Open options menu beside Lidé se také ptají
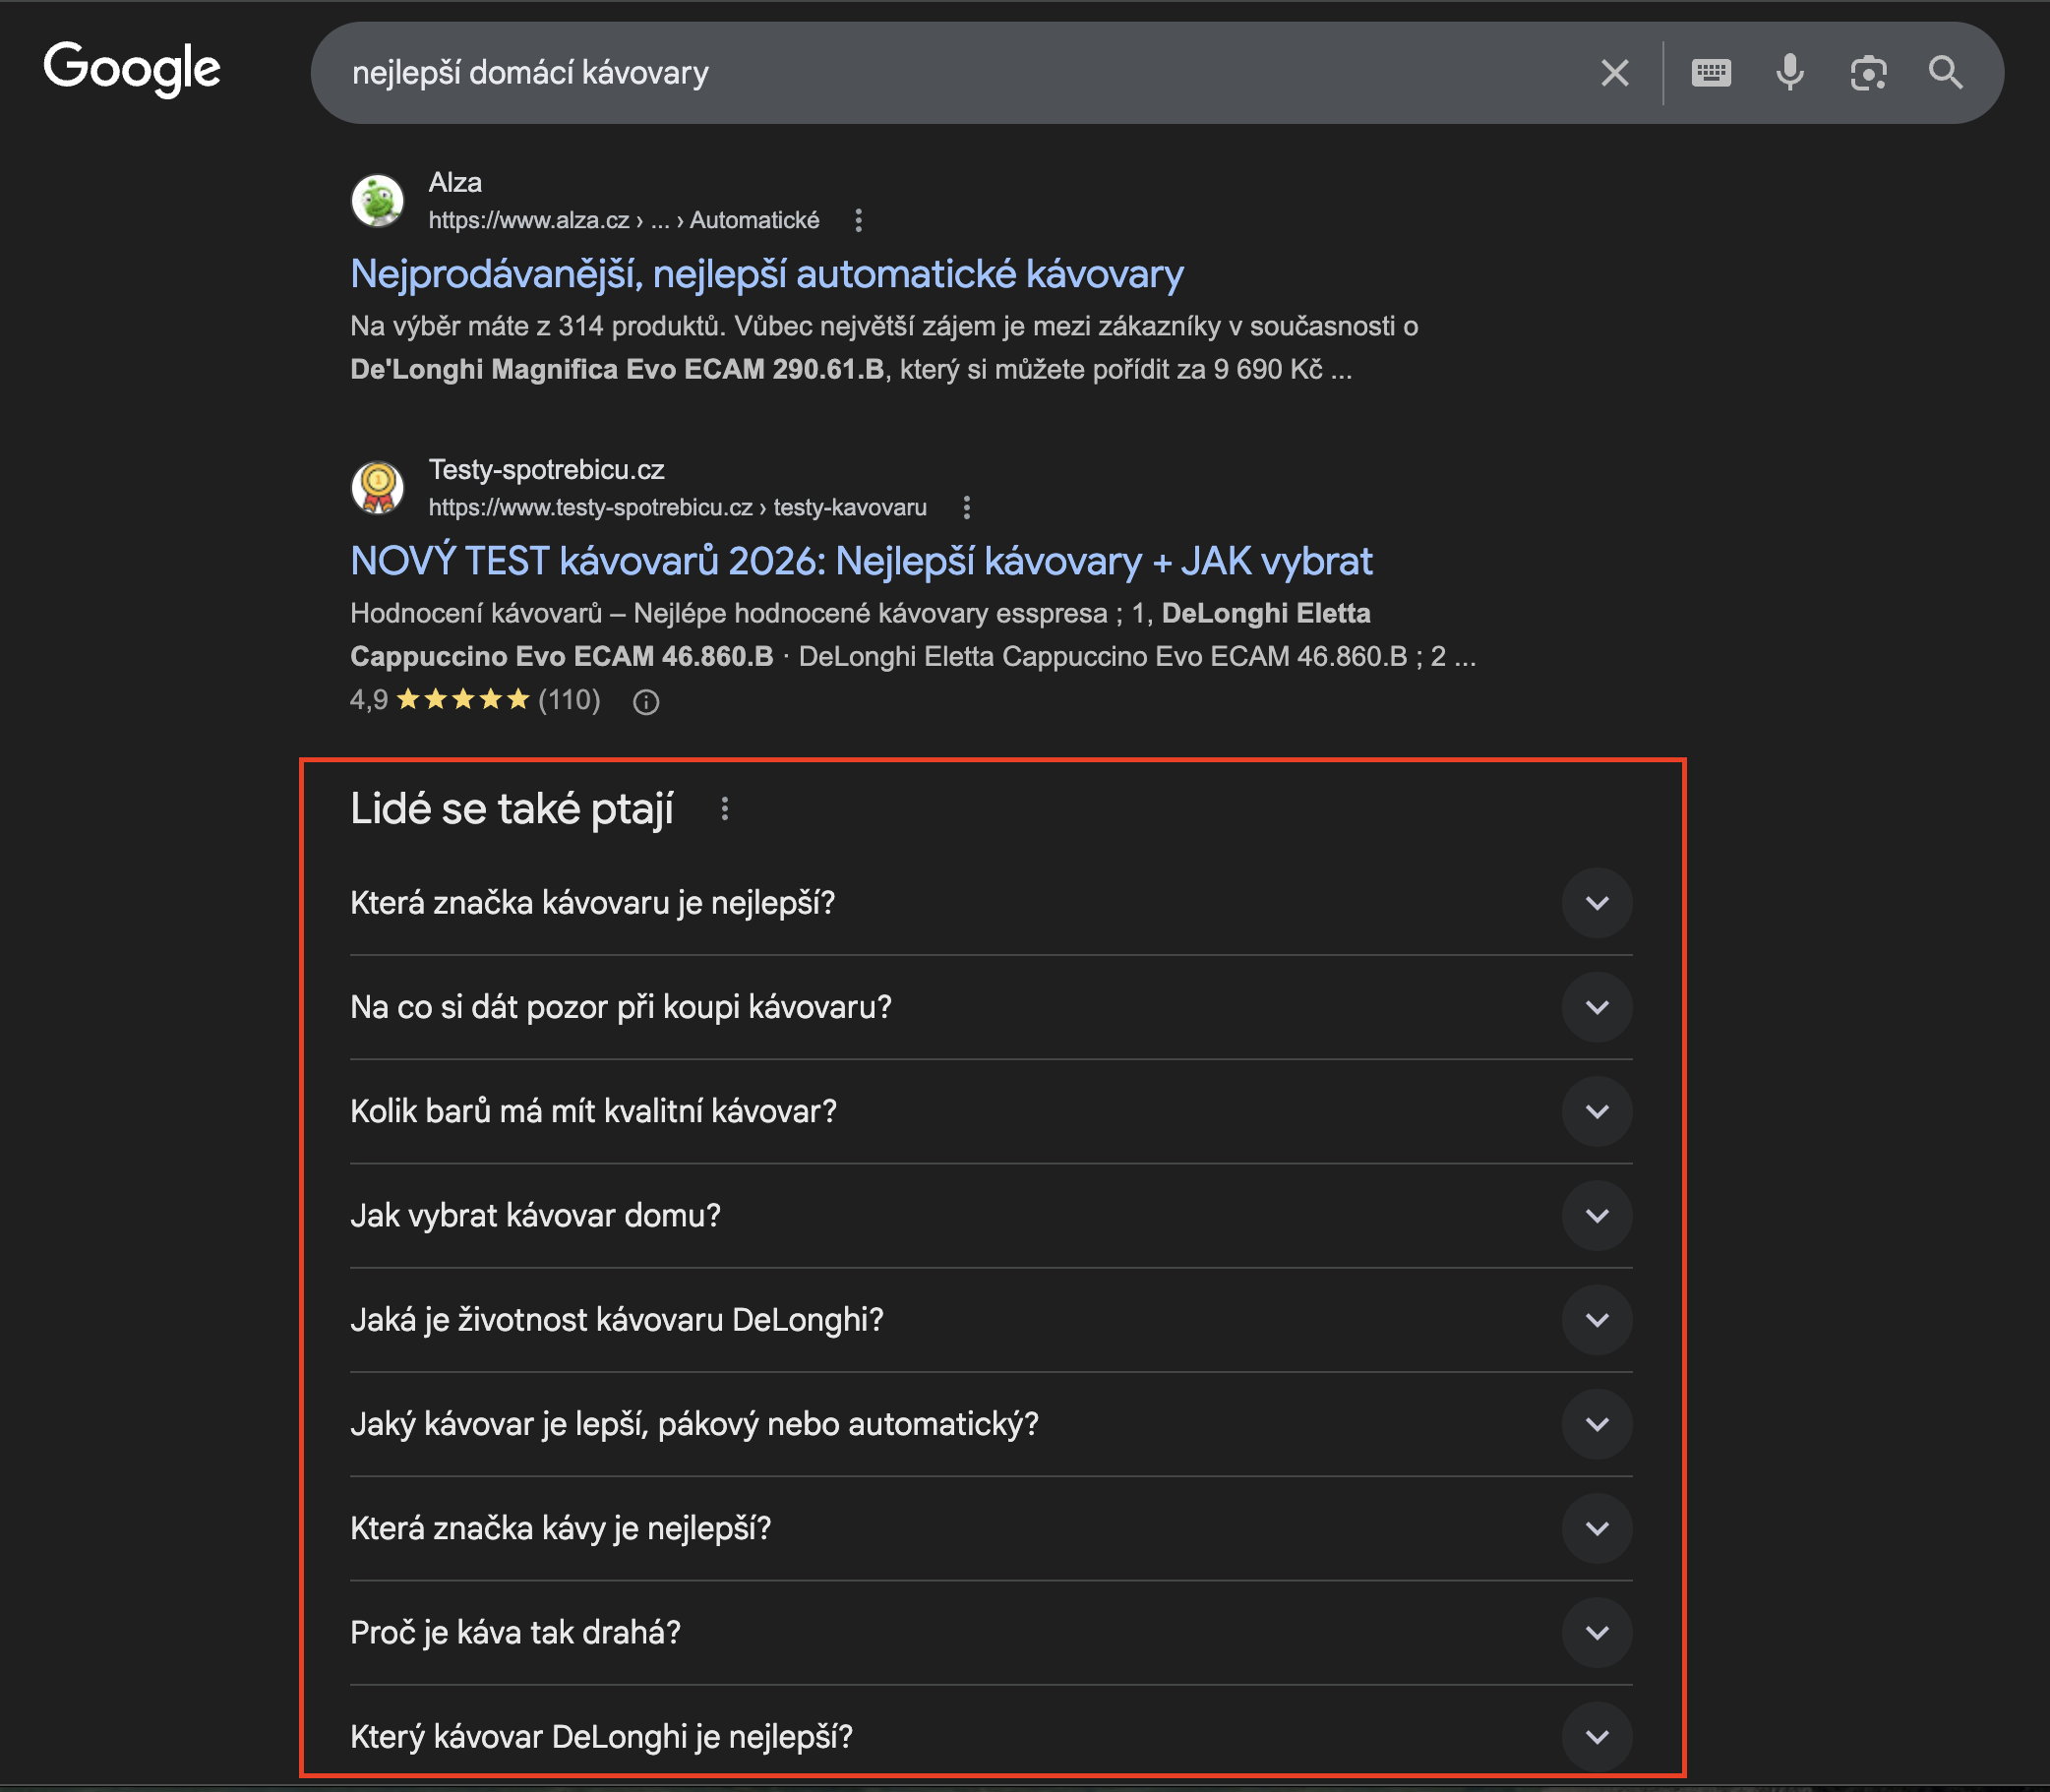 pos(725,809)
